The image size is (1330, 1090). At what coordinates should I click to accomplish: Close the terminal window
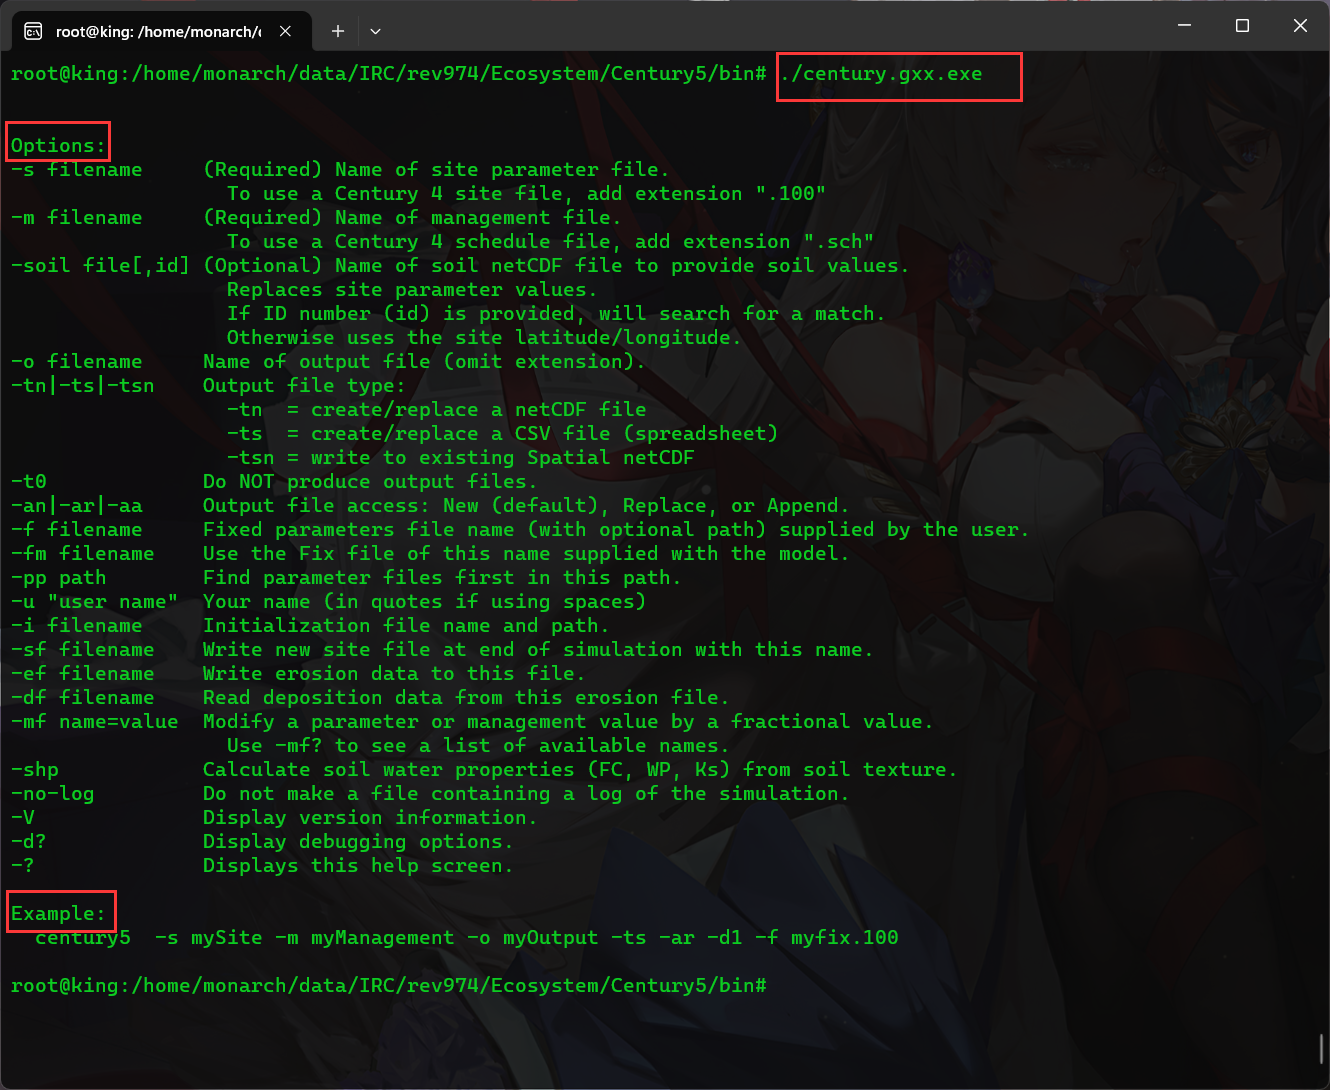(1300, 26)
